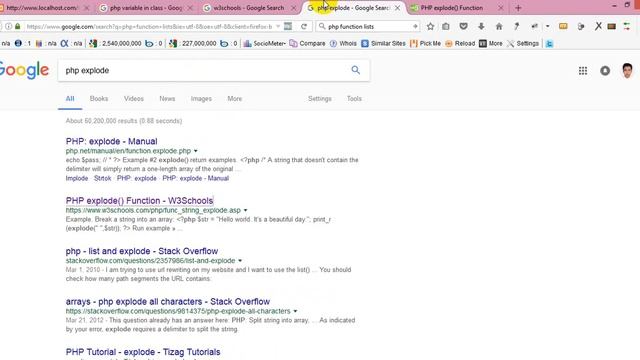Open php - list and explode result

[142, 251]
